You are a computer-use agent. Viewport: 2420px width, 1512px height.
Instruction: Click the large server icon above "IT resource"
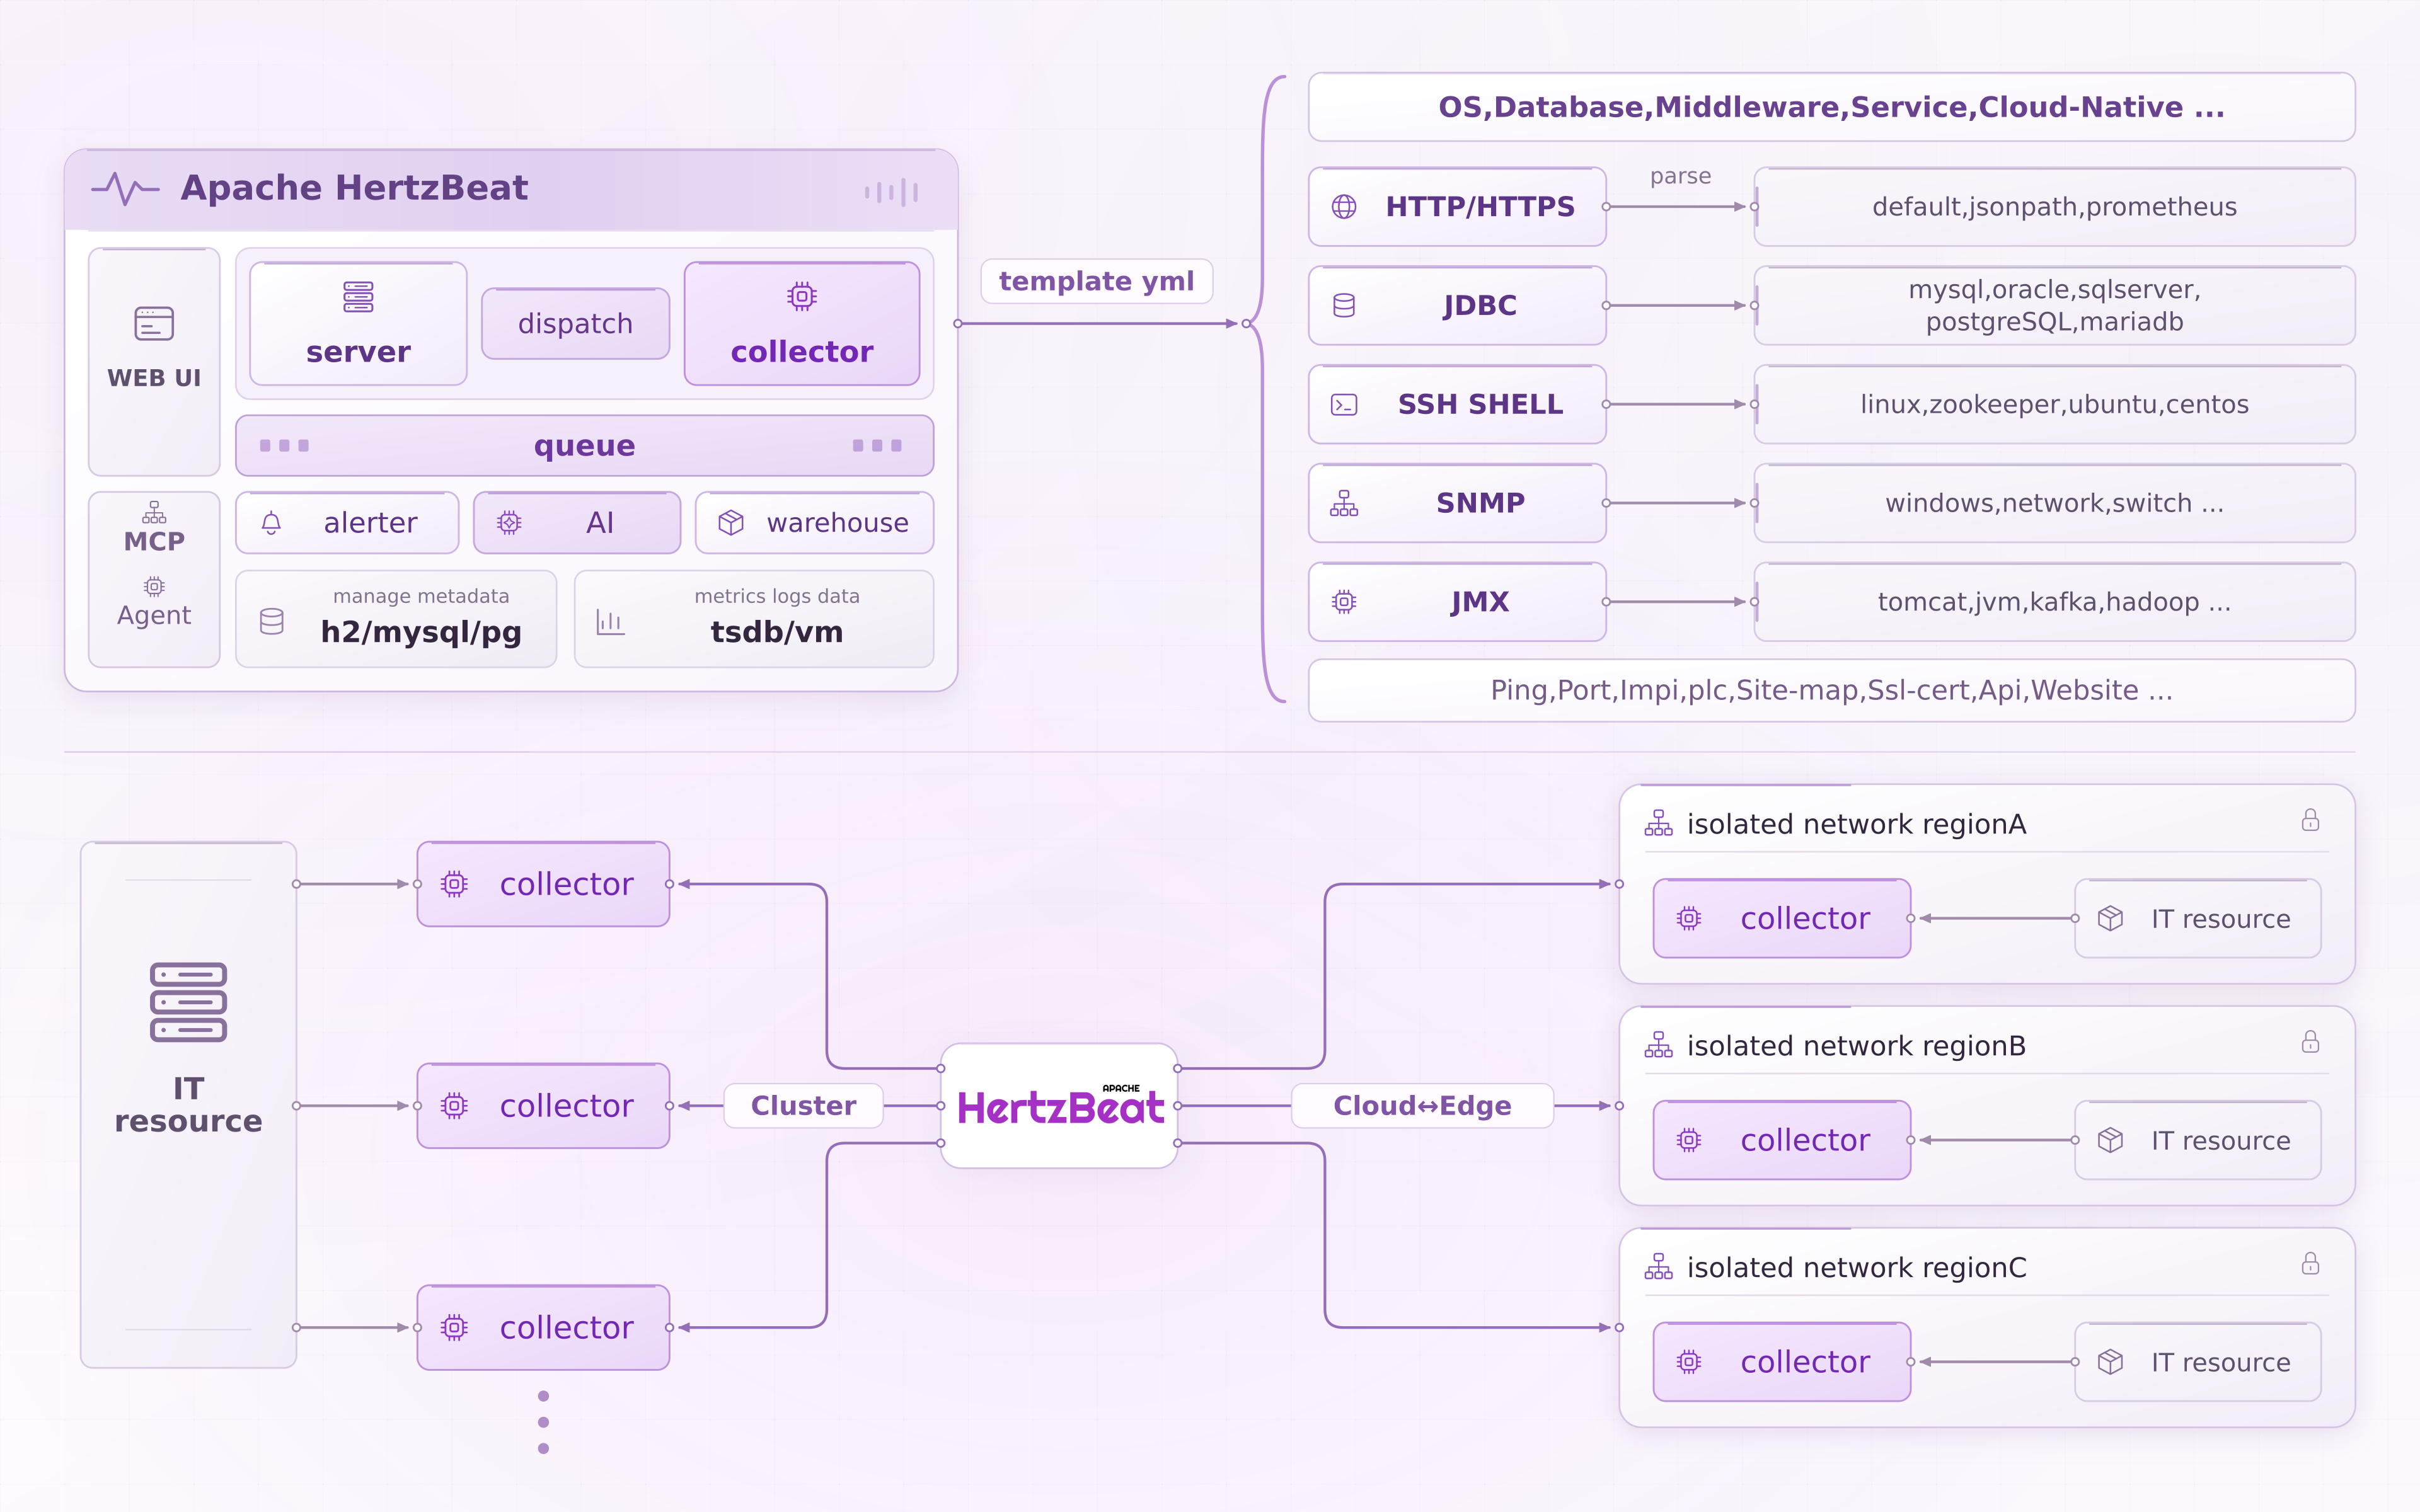188,1002
